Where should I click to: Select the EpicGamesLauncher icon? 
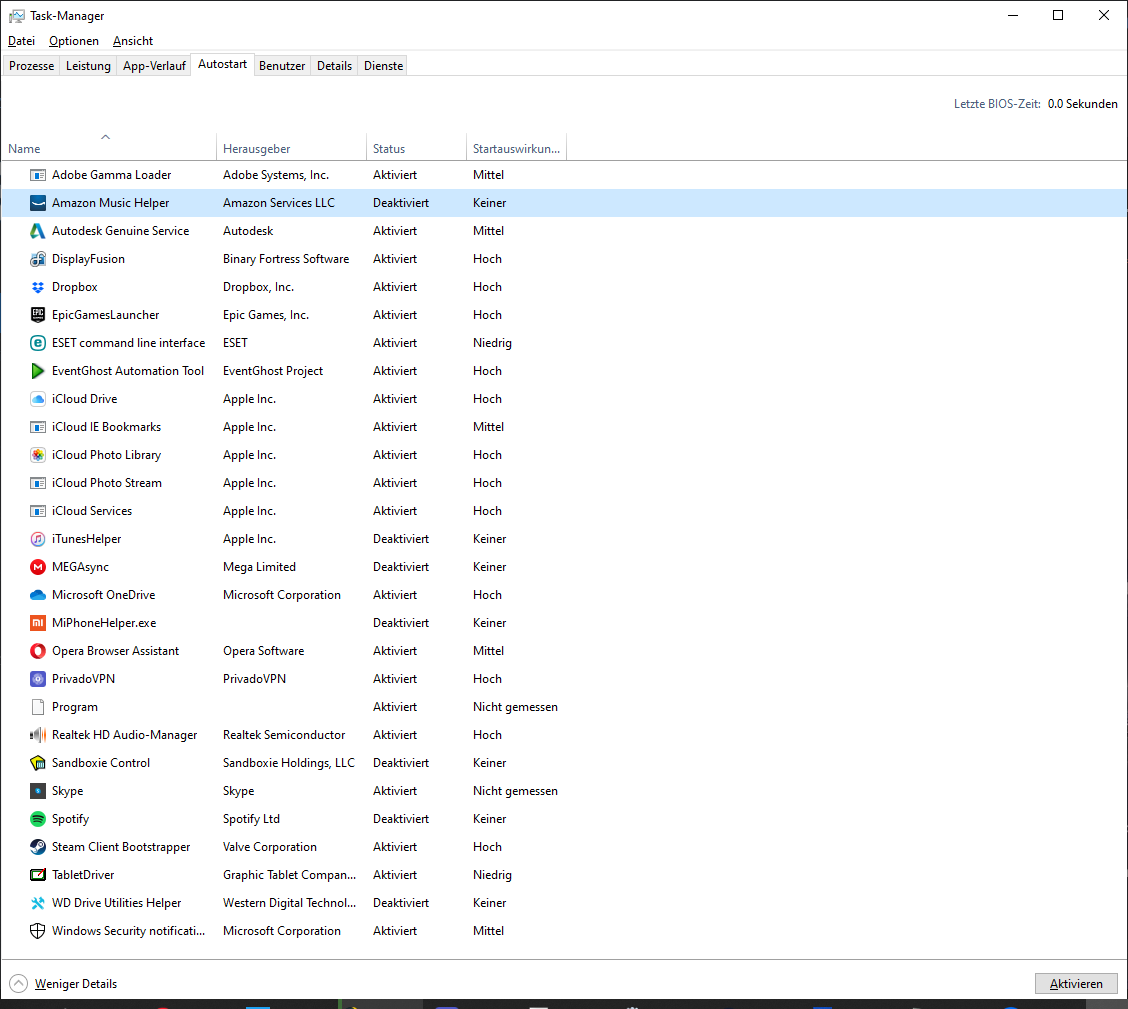point(37,315)
